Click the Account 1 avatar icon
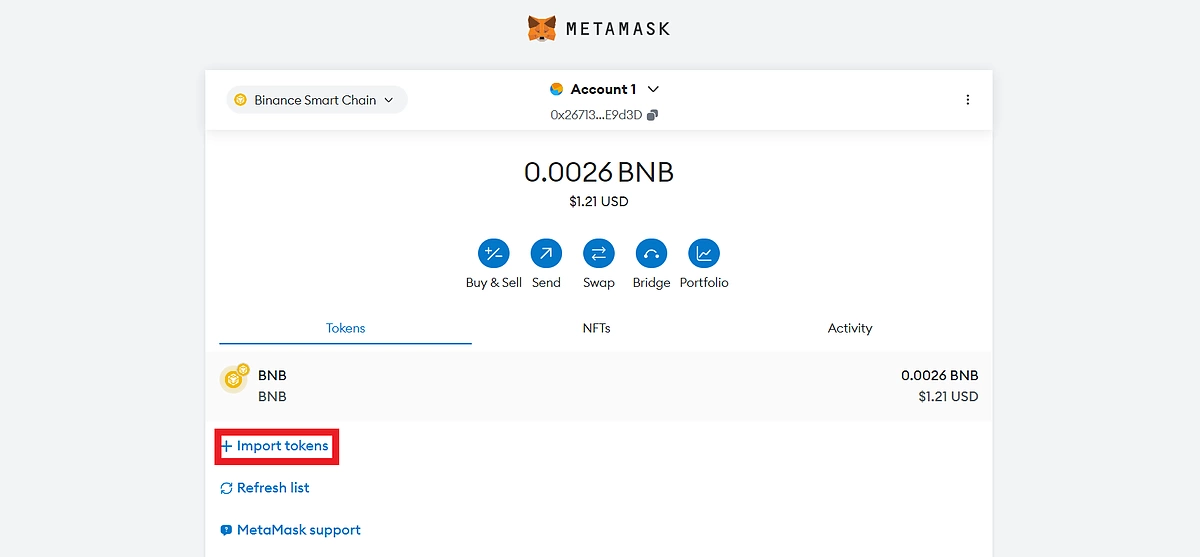The image size is (1200, 557). (x=557, y=89)
